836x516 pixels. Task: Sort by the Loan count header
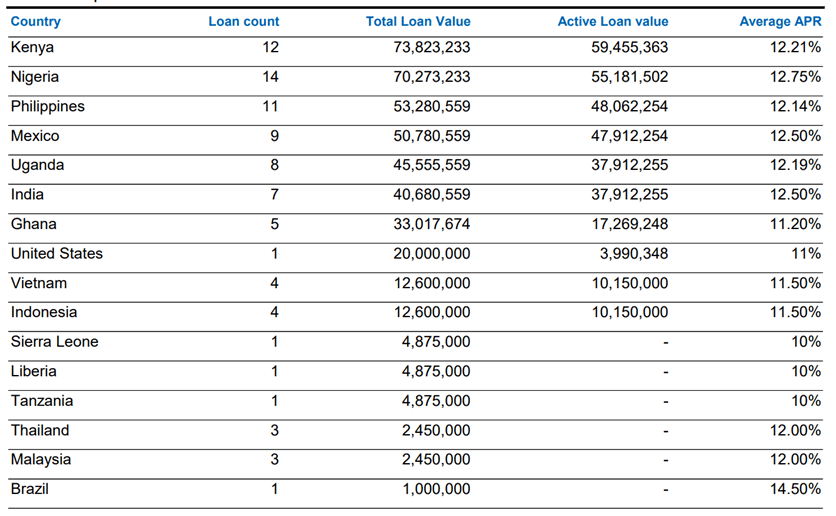244,21
